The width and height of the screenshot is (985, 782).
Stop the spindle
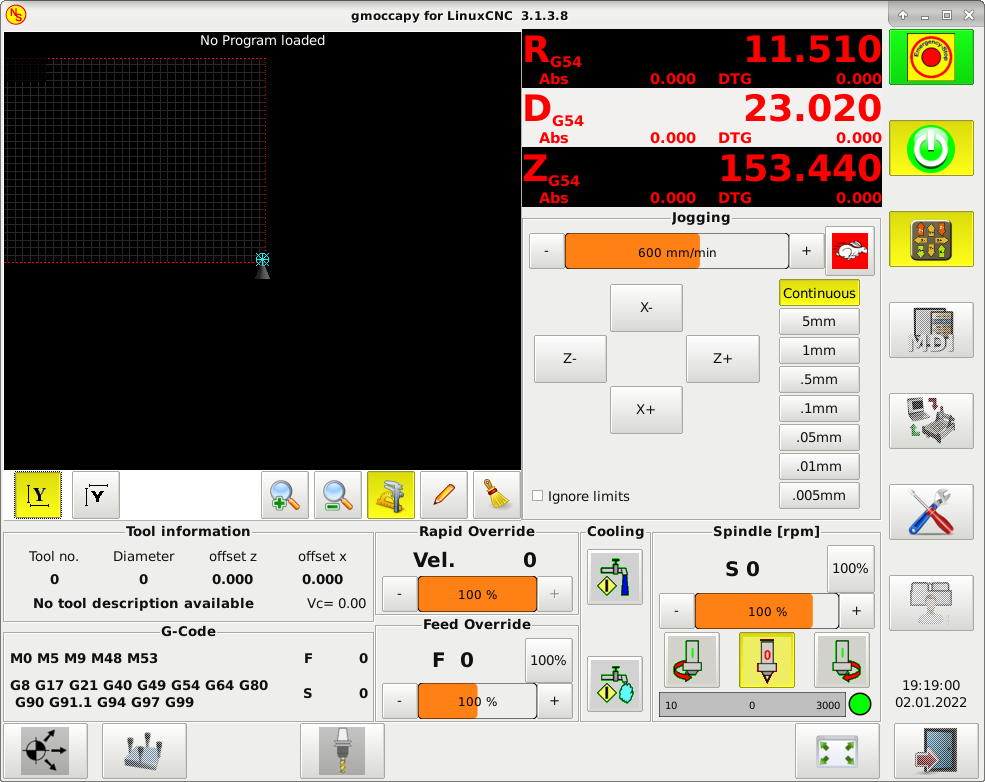(x=767, y=660)
